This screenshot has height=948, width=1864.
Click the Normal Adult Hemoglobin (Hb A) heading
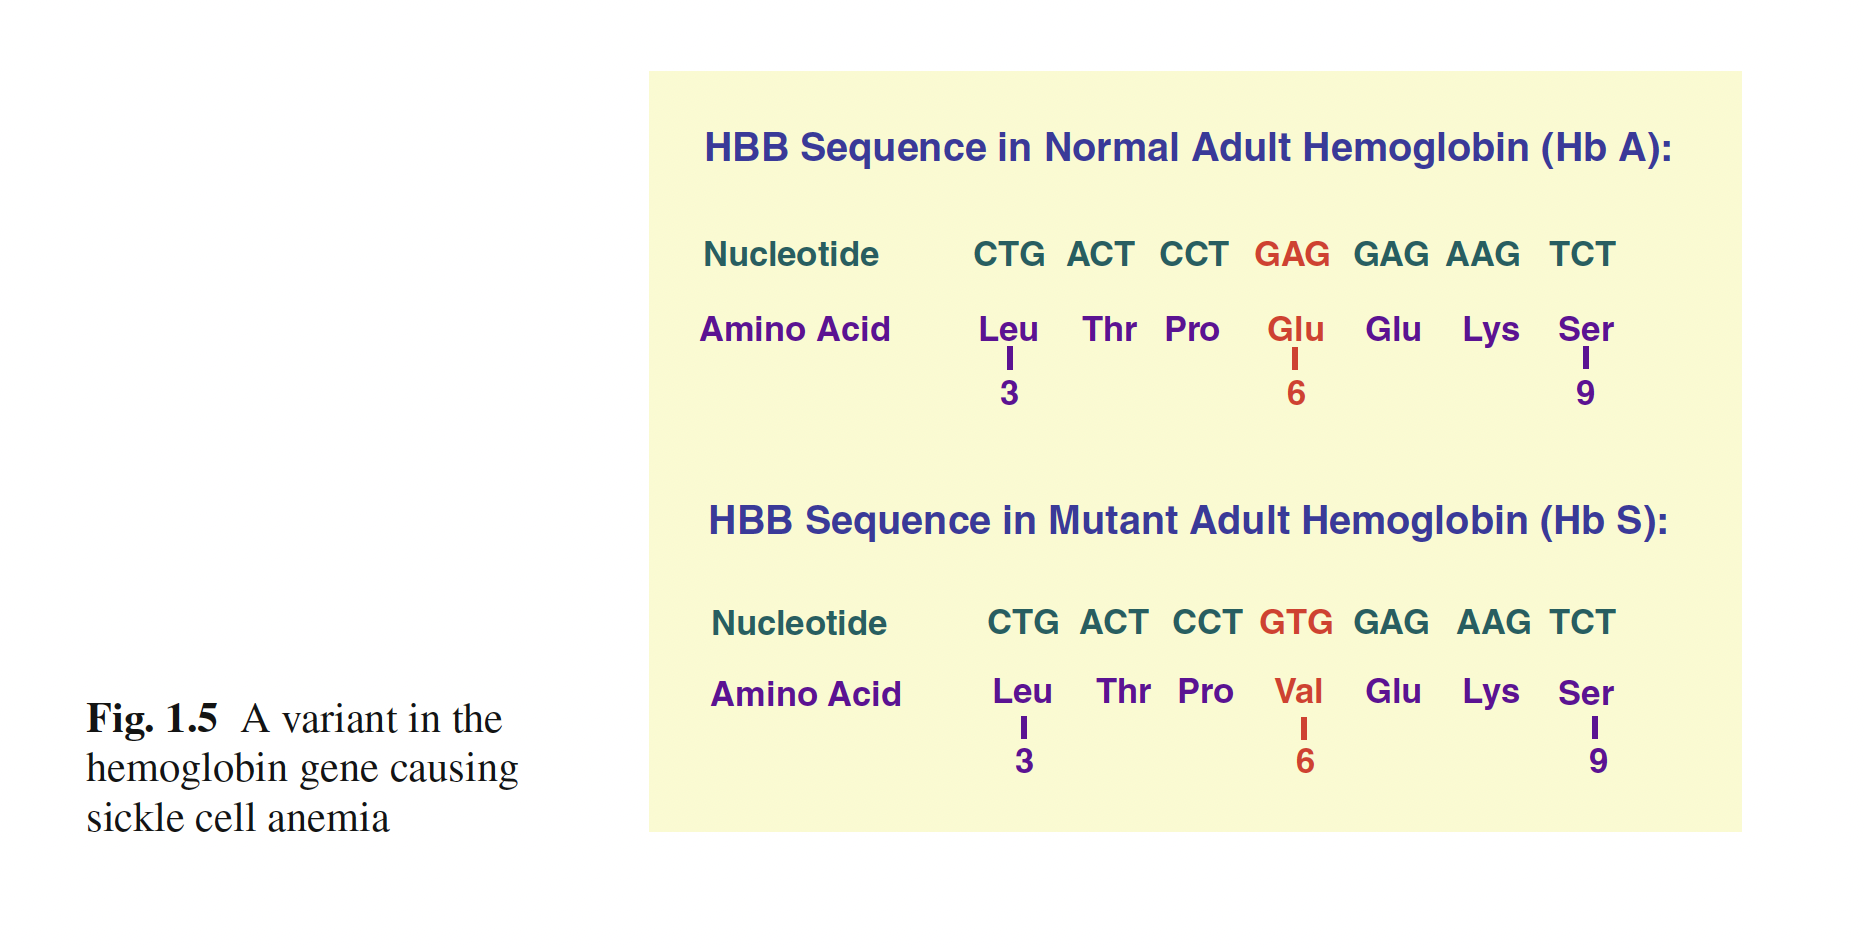(1188, 148)
